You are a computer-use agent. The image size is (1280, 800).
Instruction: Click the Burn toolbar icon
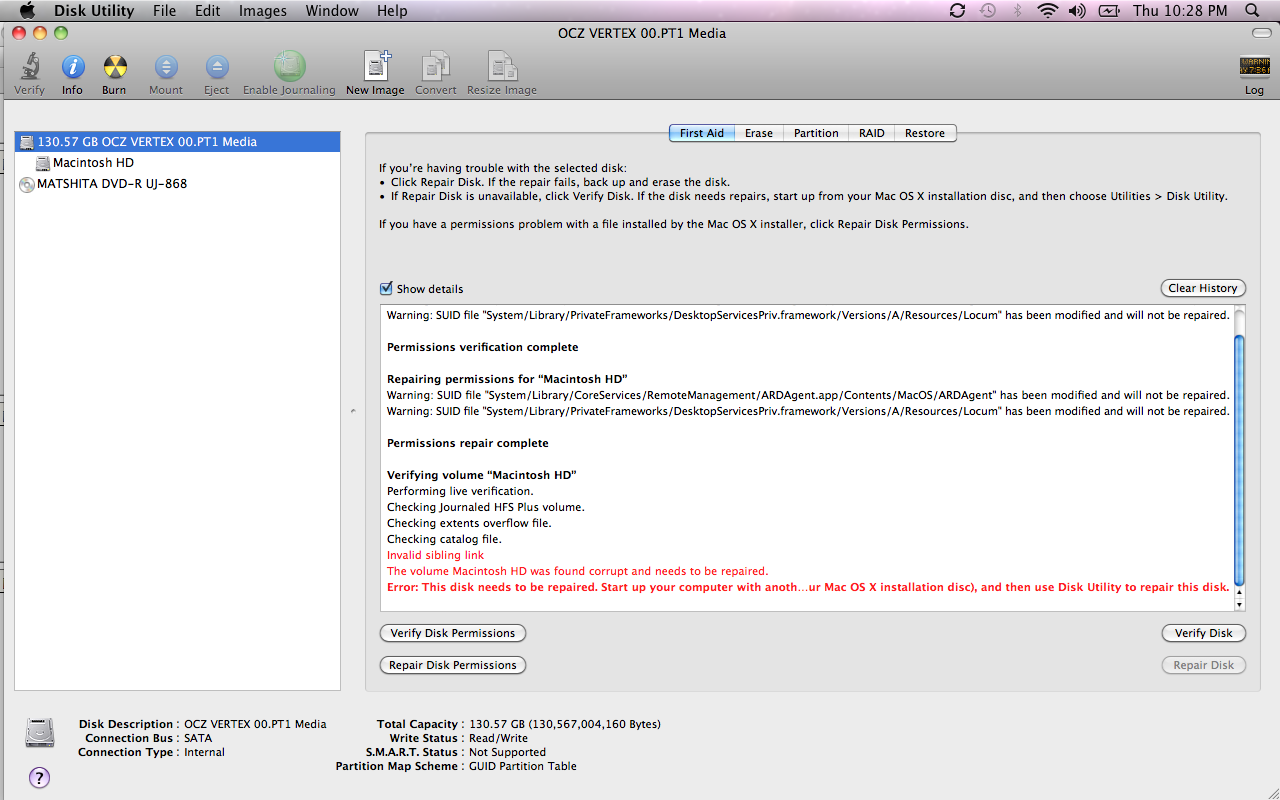click(x=114, y=68)
